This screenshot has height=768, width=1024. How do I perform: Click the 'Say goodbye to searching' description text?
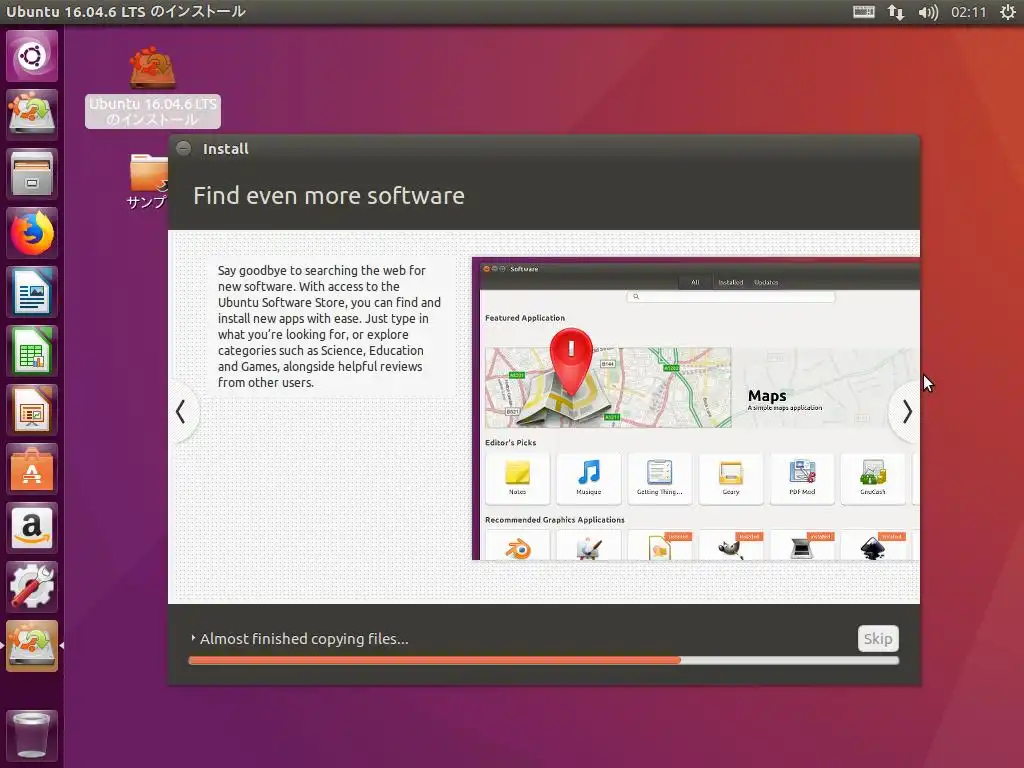[329, 326]
